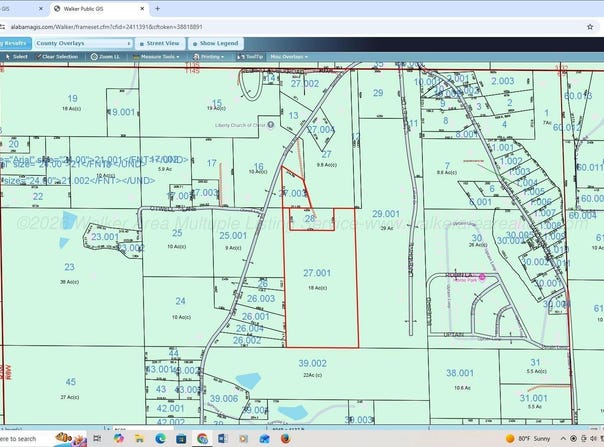Click the pink Mobile Park map marker
The height and width of the screenshot is (447, 604).
[482, 277]
